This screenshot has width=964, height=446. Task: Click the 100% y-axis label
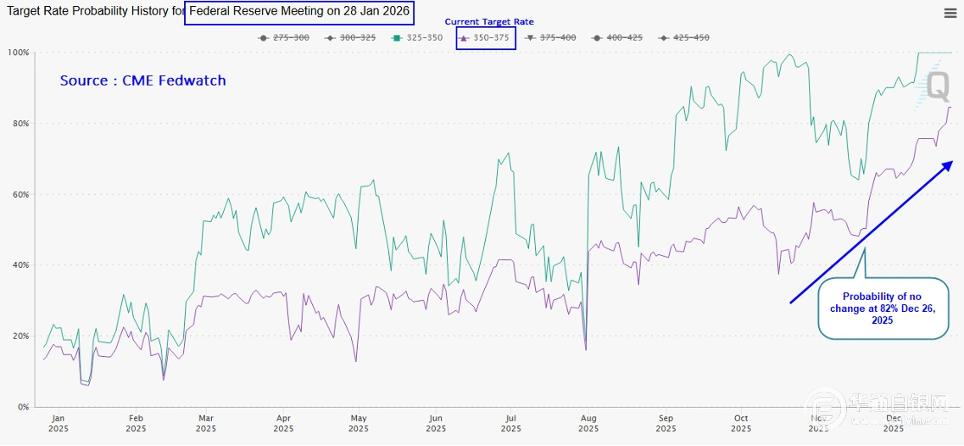tap(17, 52)
